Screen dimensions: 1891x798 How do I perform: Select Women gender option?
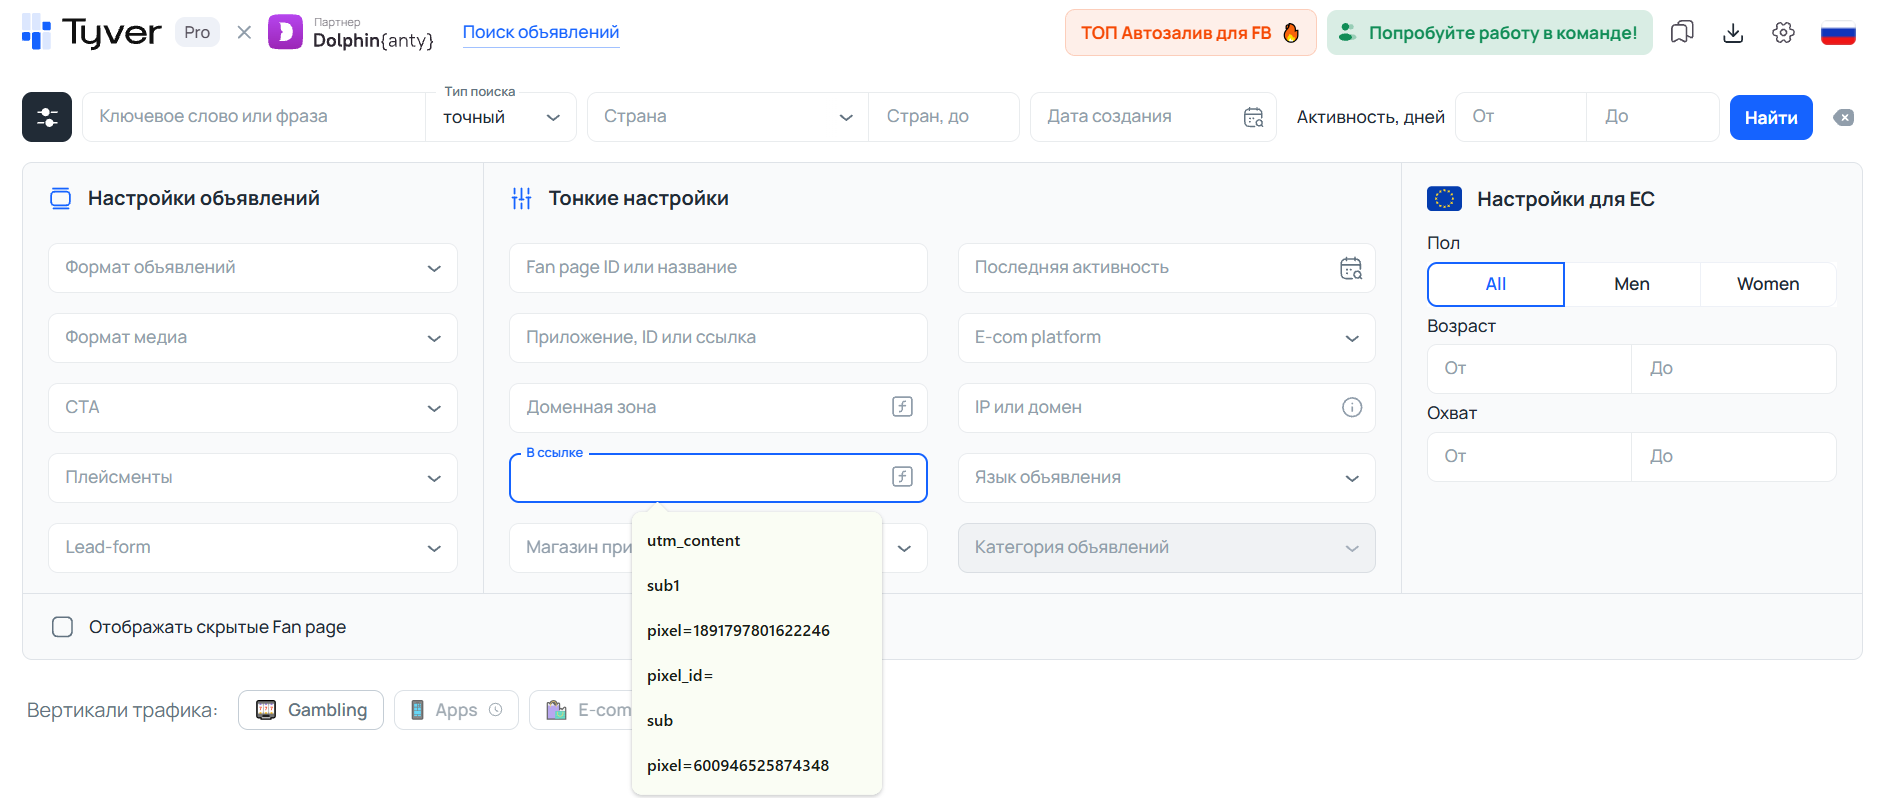click(x=1768, y=284)
